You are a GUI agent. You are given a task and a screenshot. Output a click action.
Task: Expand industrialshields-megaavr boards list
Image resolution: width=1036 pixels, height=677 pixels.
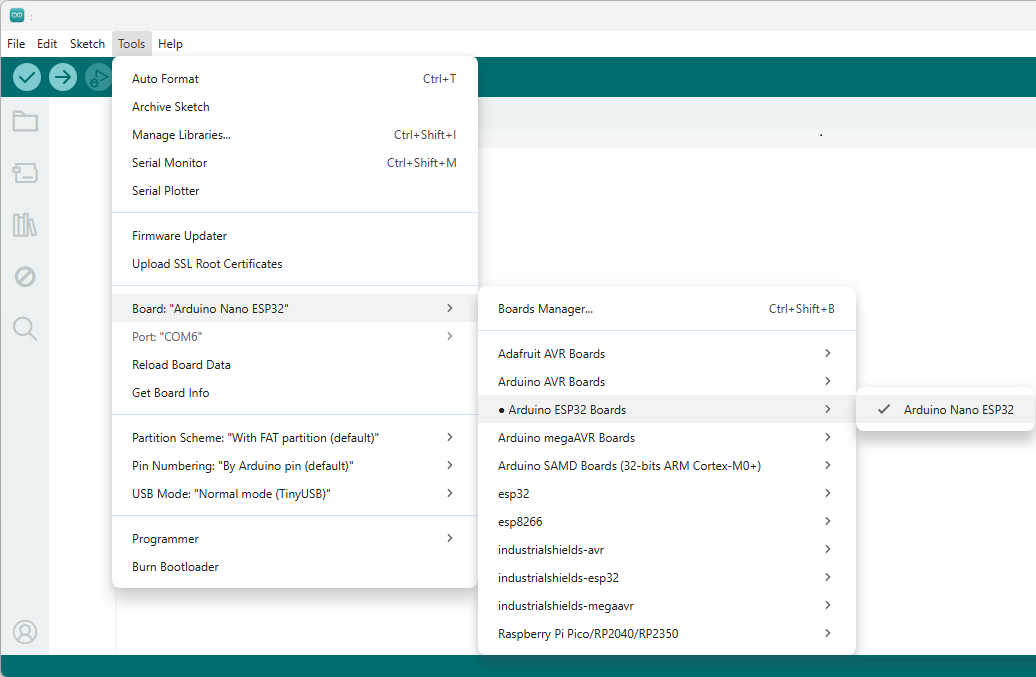667,605
